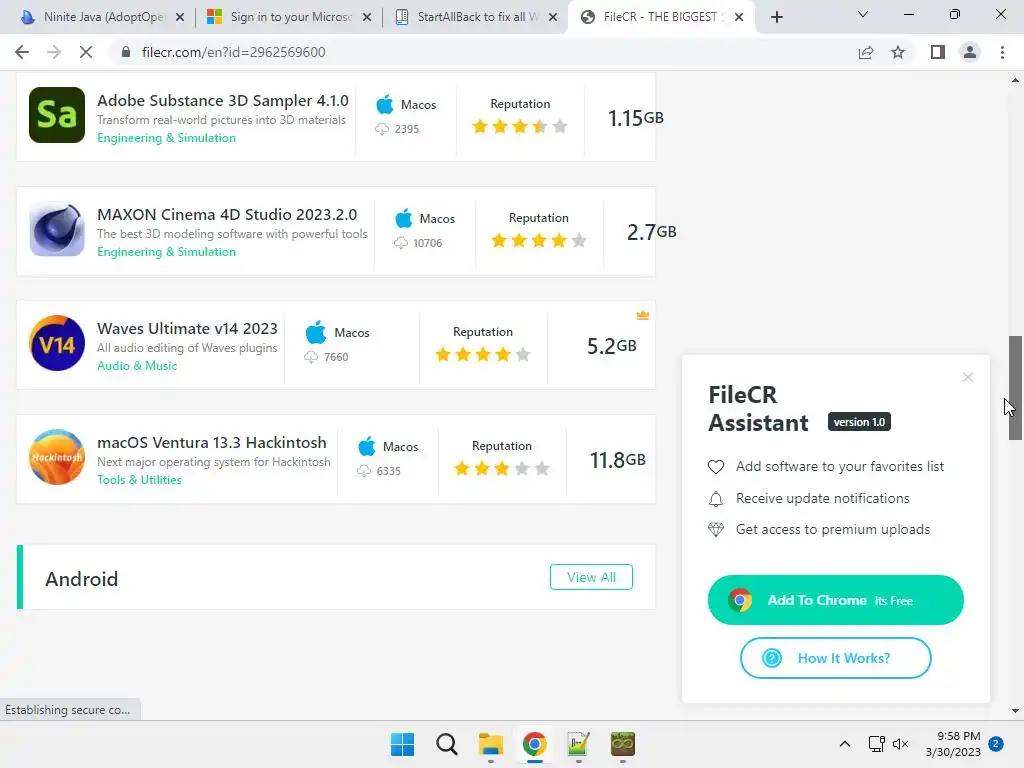Click Macos Apple icon in Hackintosh row
The image size is (1024, 768).
click(366, 447)
